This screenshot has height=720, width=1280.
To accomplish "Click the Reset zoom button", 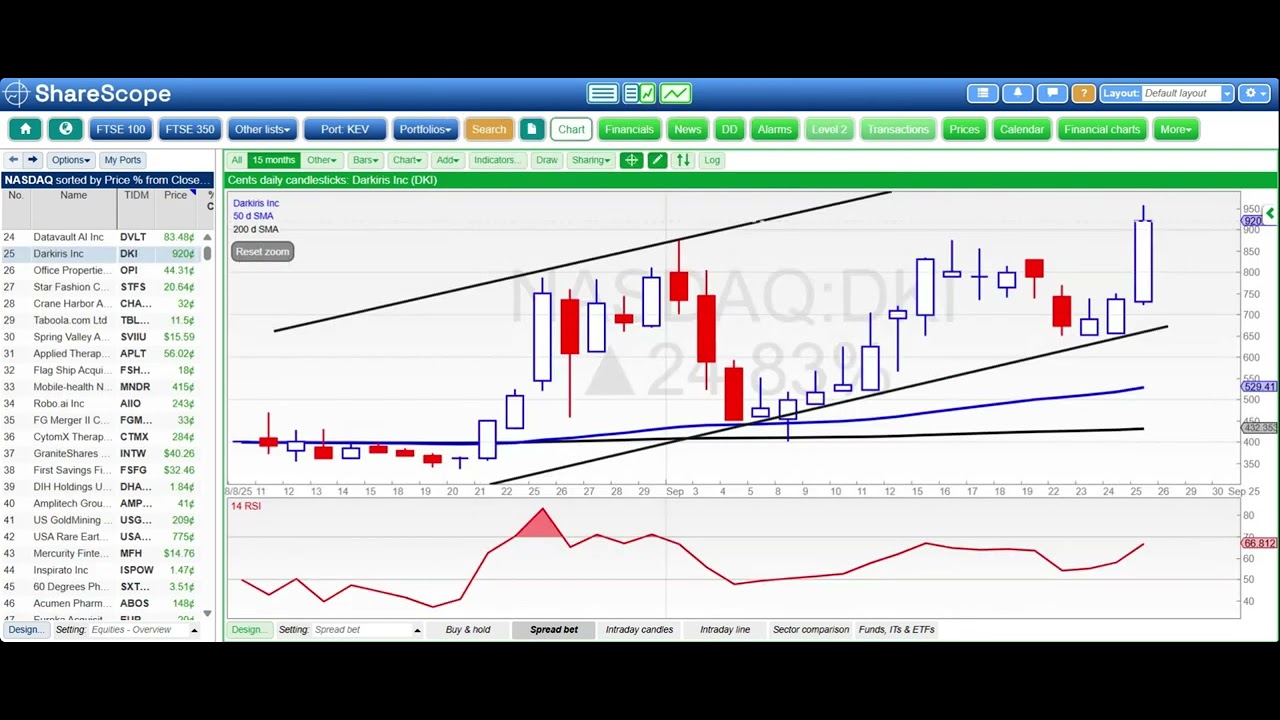I will tap(263, 252).
